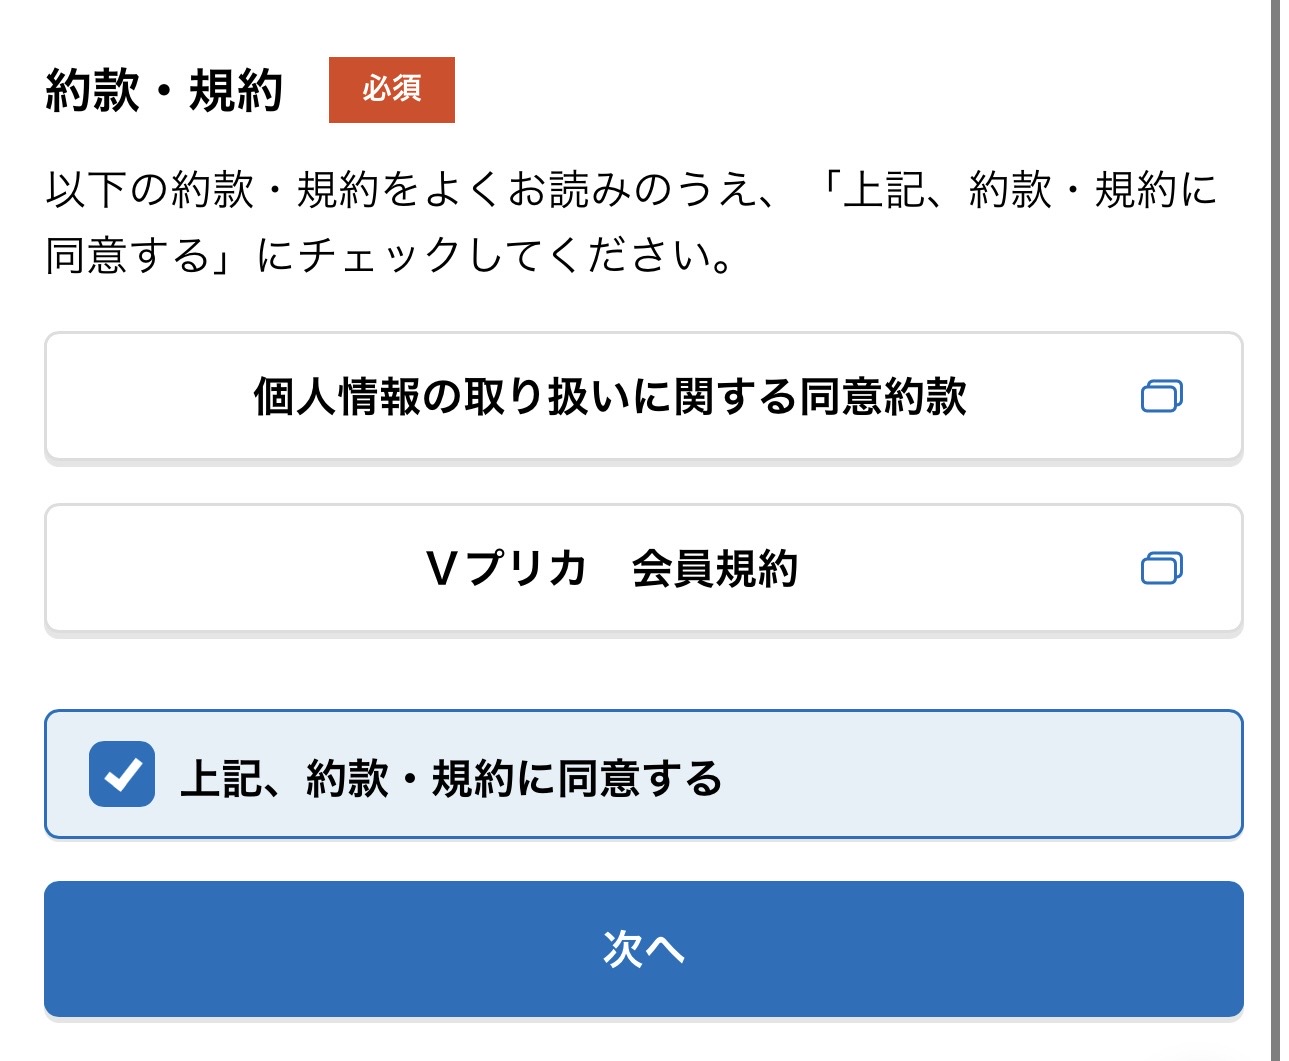Click the blank left area of the 個人情報 terms card

tap(140, 397)
